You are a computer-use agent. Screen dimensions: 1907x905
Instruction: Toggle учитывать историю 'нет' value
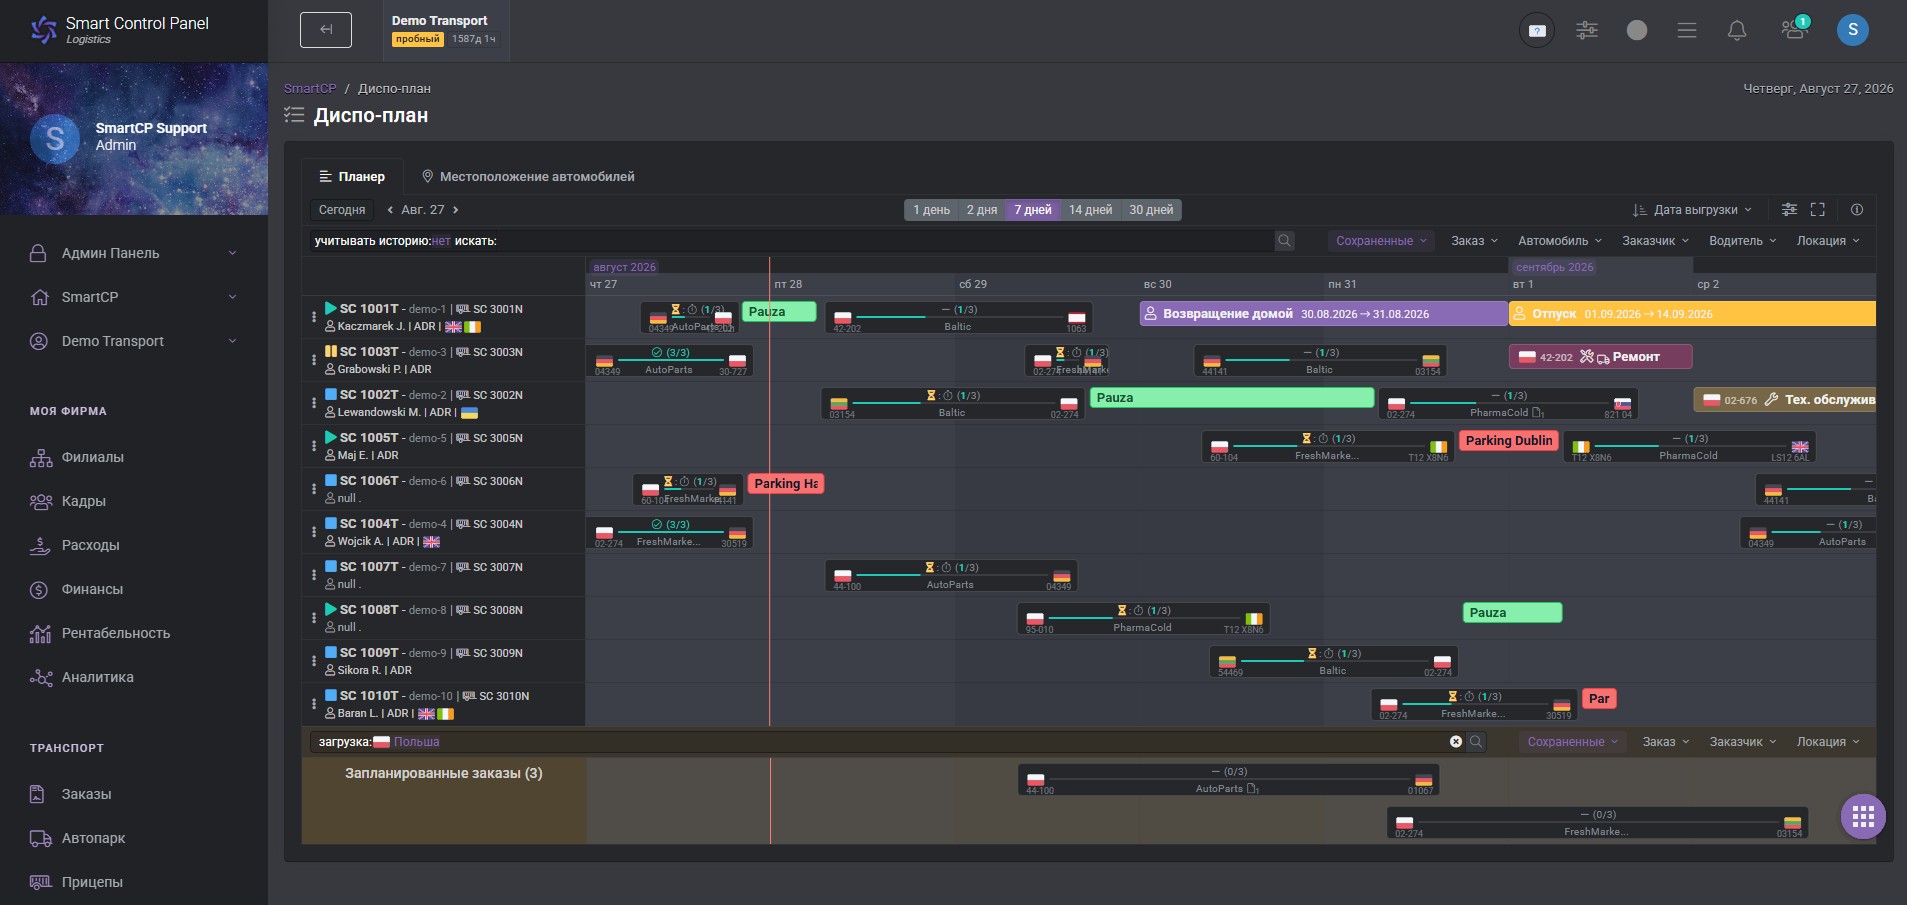(441, 241)
